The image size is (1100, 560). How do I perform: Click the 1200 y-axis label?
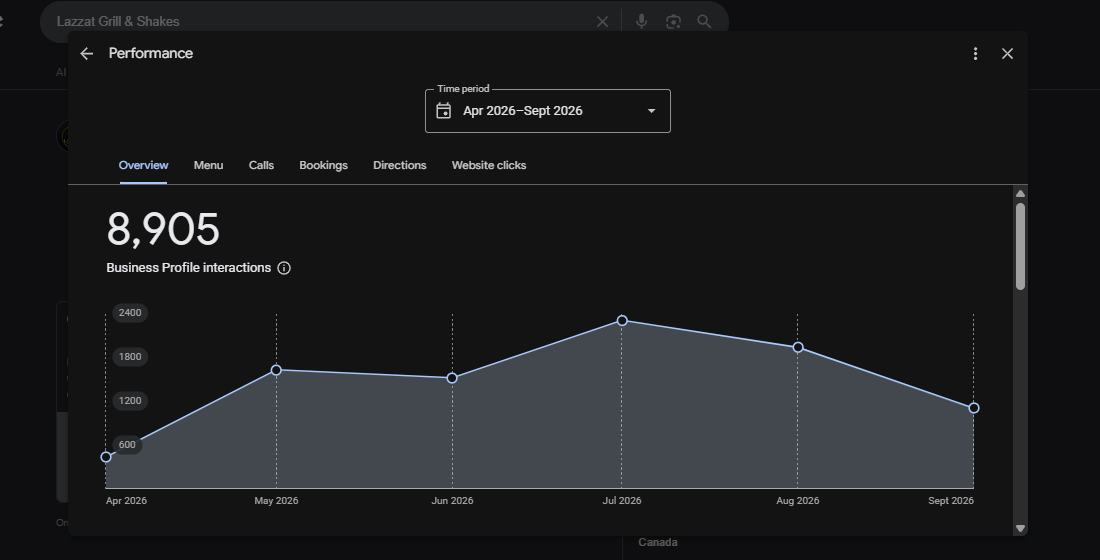coord(130,401)
